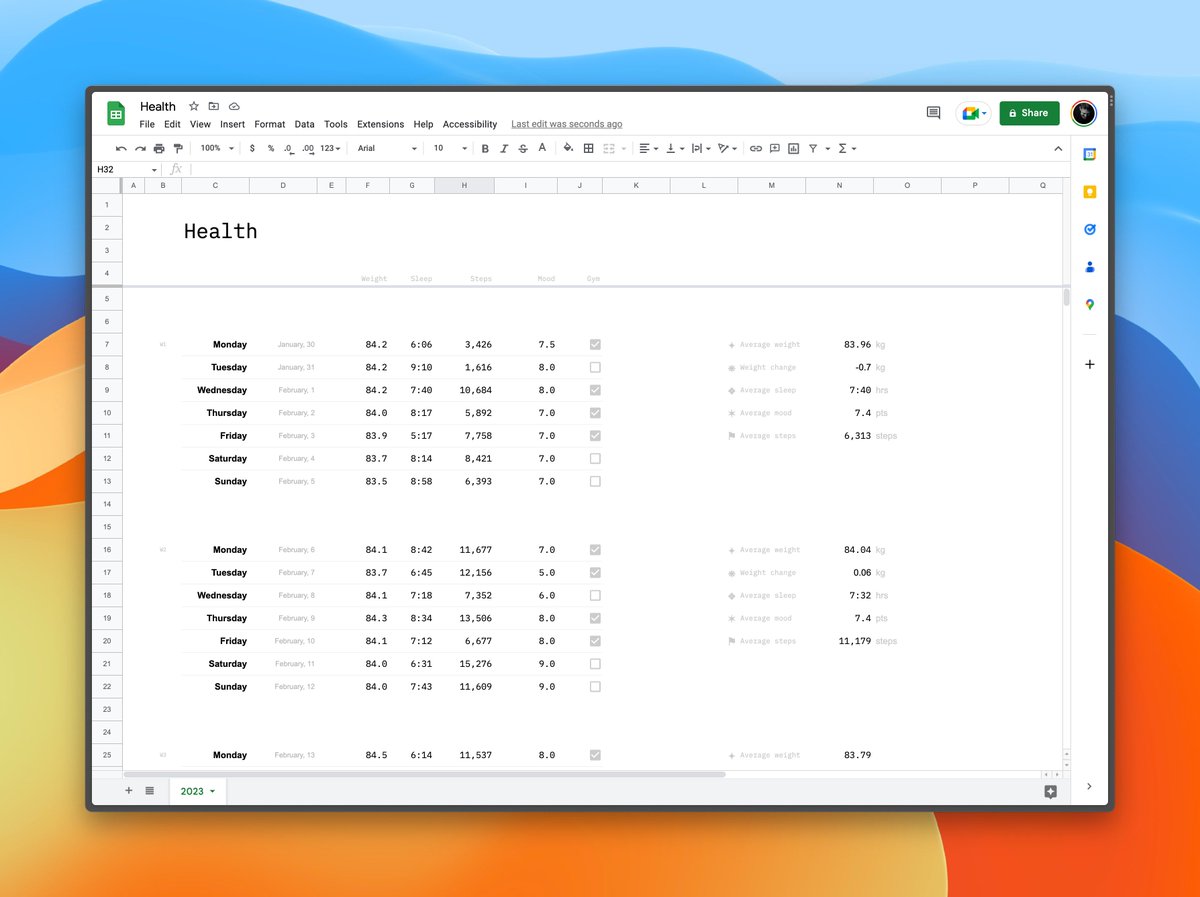Viewport: 1200px width, 897px height.
Task: Insert link icon
Action: pos(756,148)
